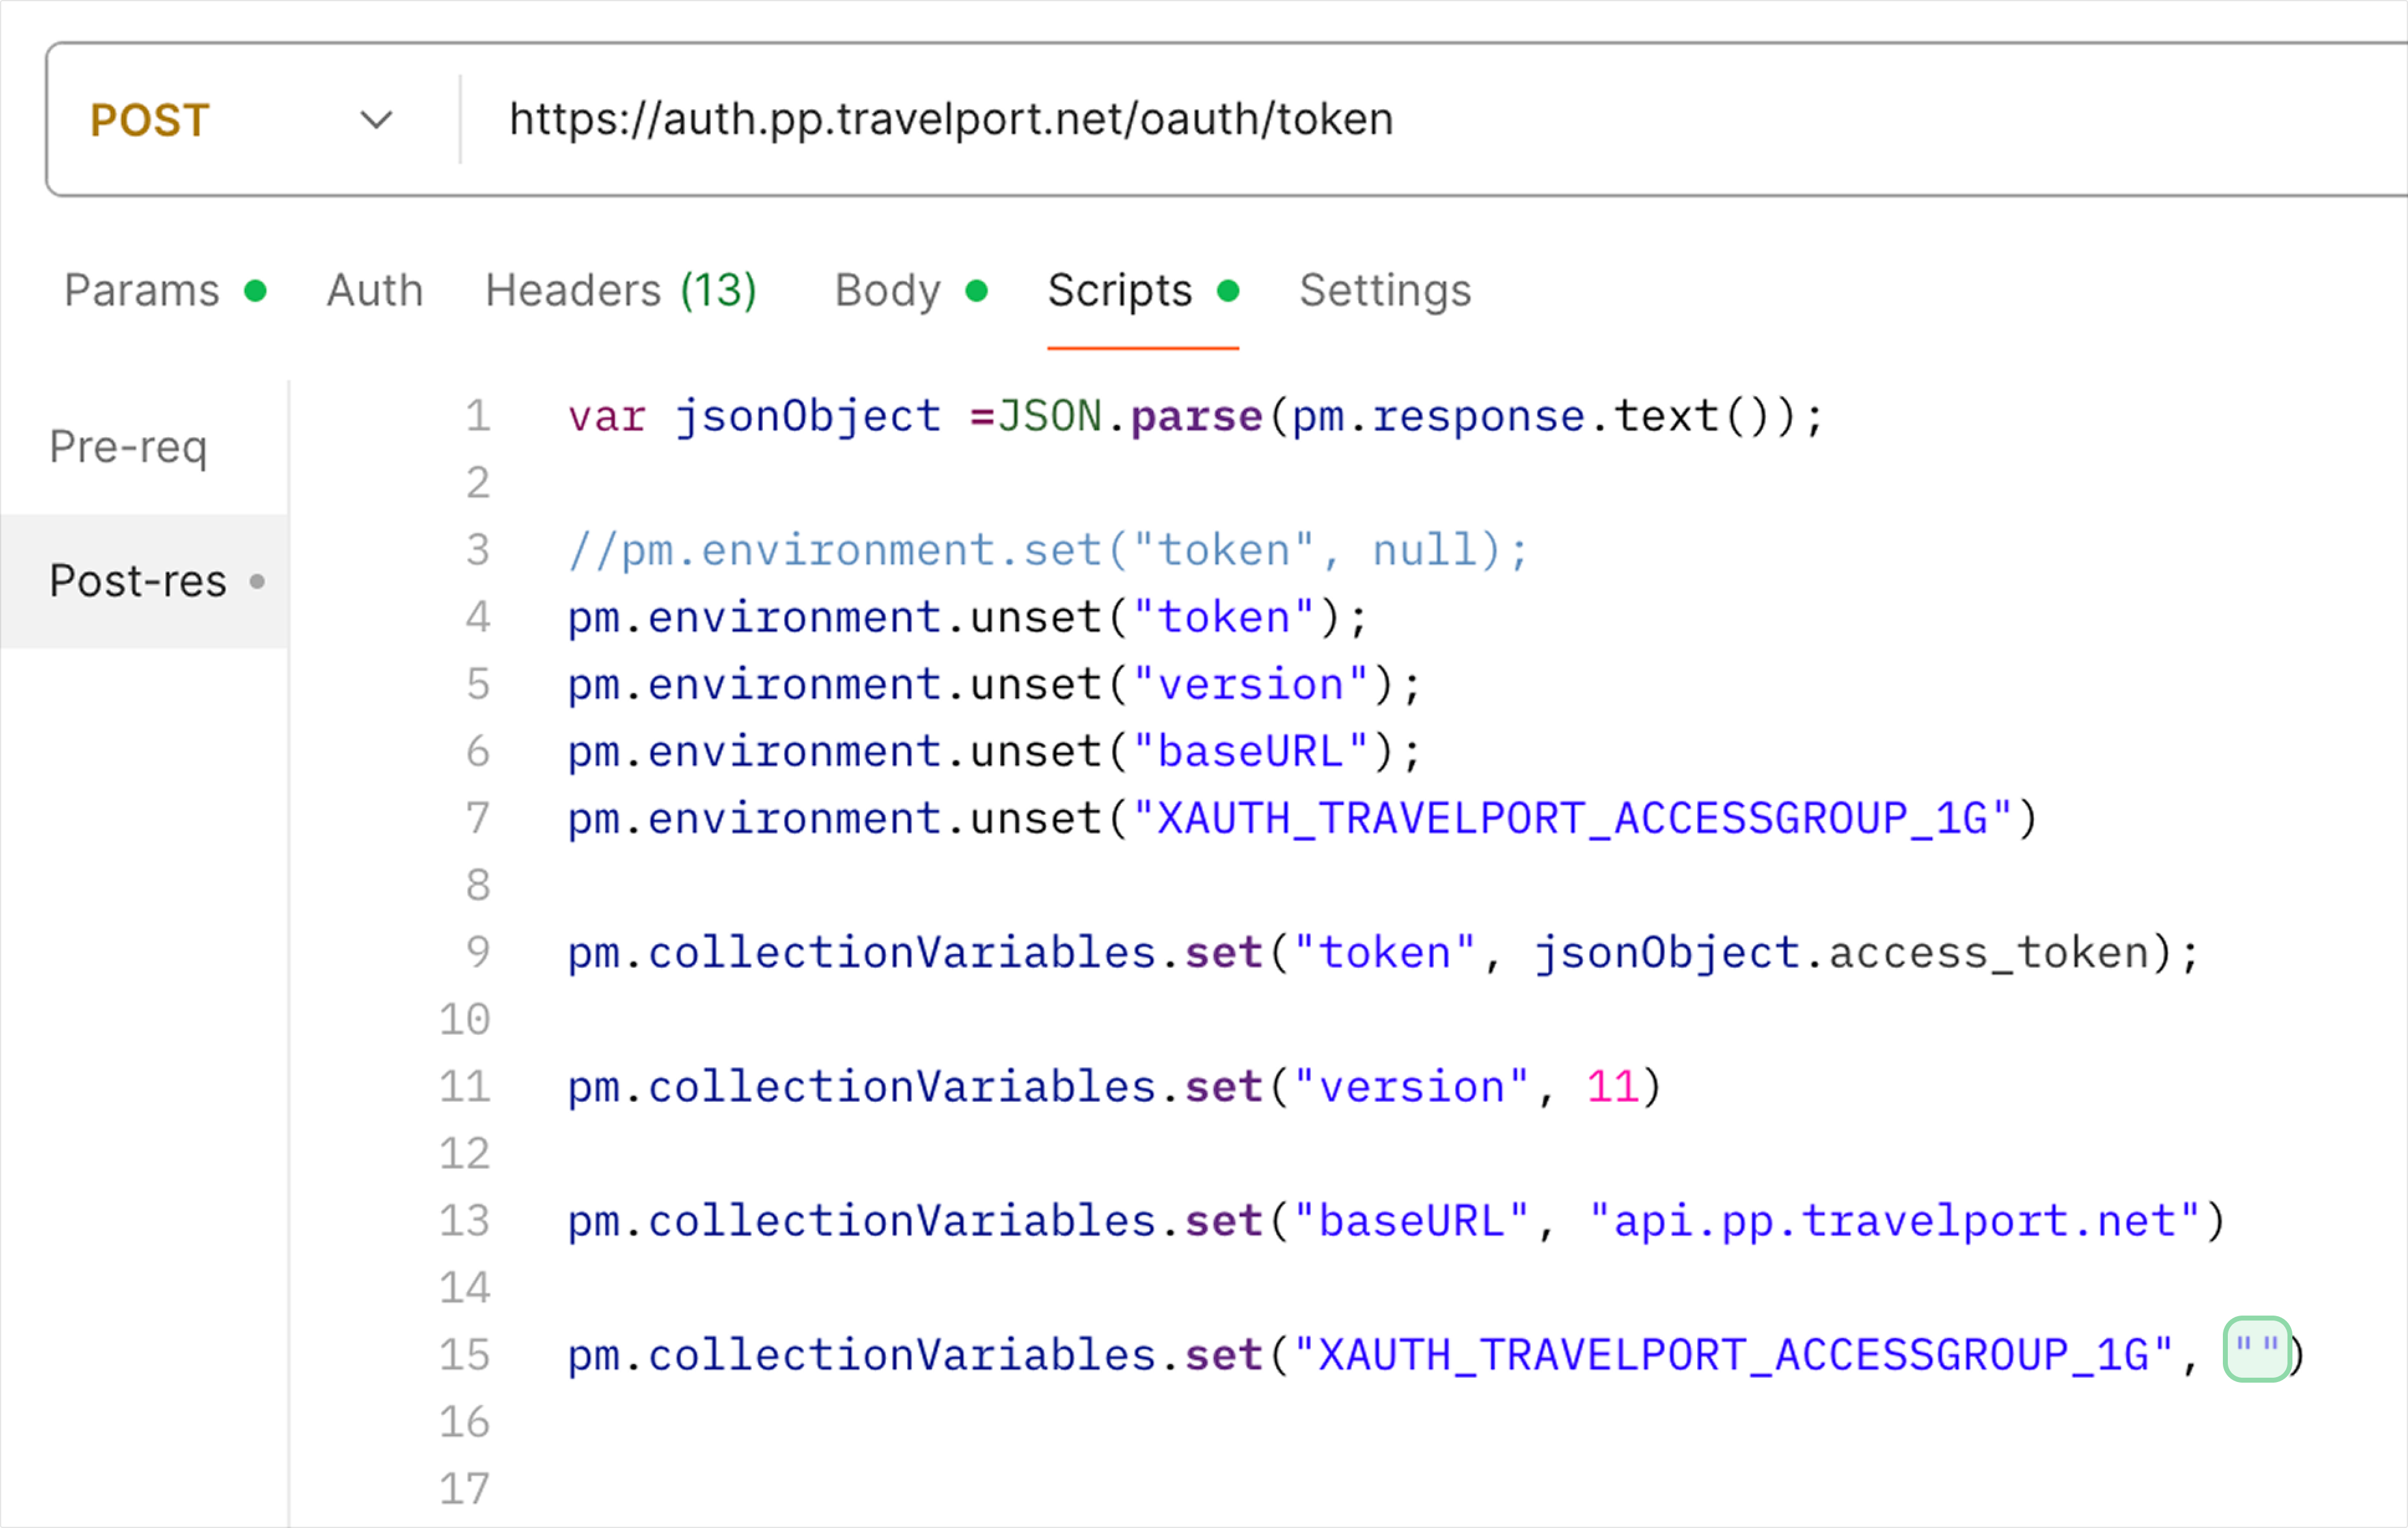Click line number 10 in gutter
The height and width of the screenshot is (1528, 2408).
(464, 1020)
